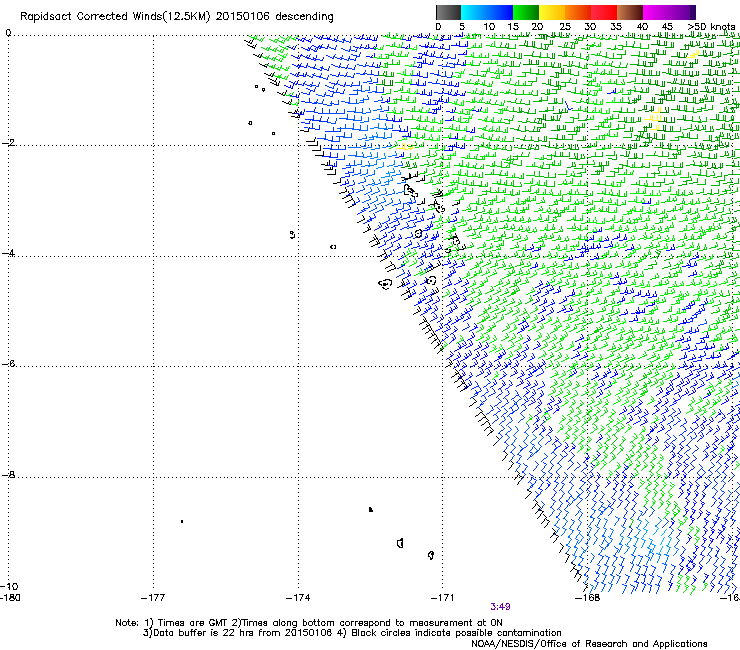Click the '-6' latitude axis label

coord(8,363)
